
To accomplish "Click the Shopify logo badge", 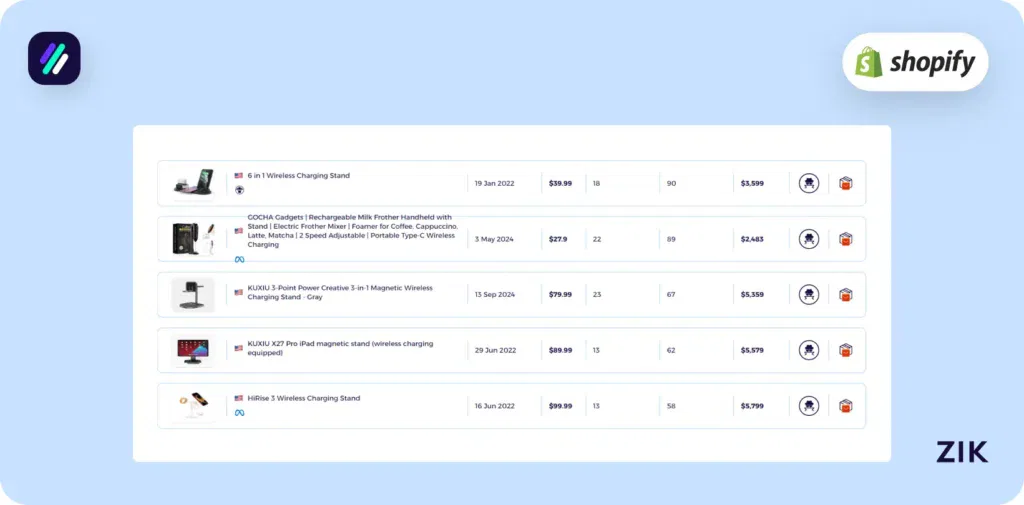I will [x=915, y=62].
